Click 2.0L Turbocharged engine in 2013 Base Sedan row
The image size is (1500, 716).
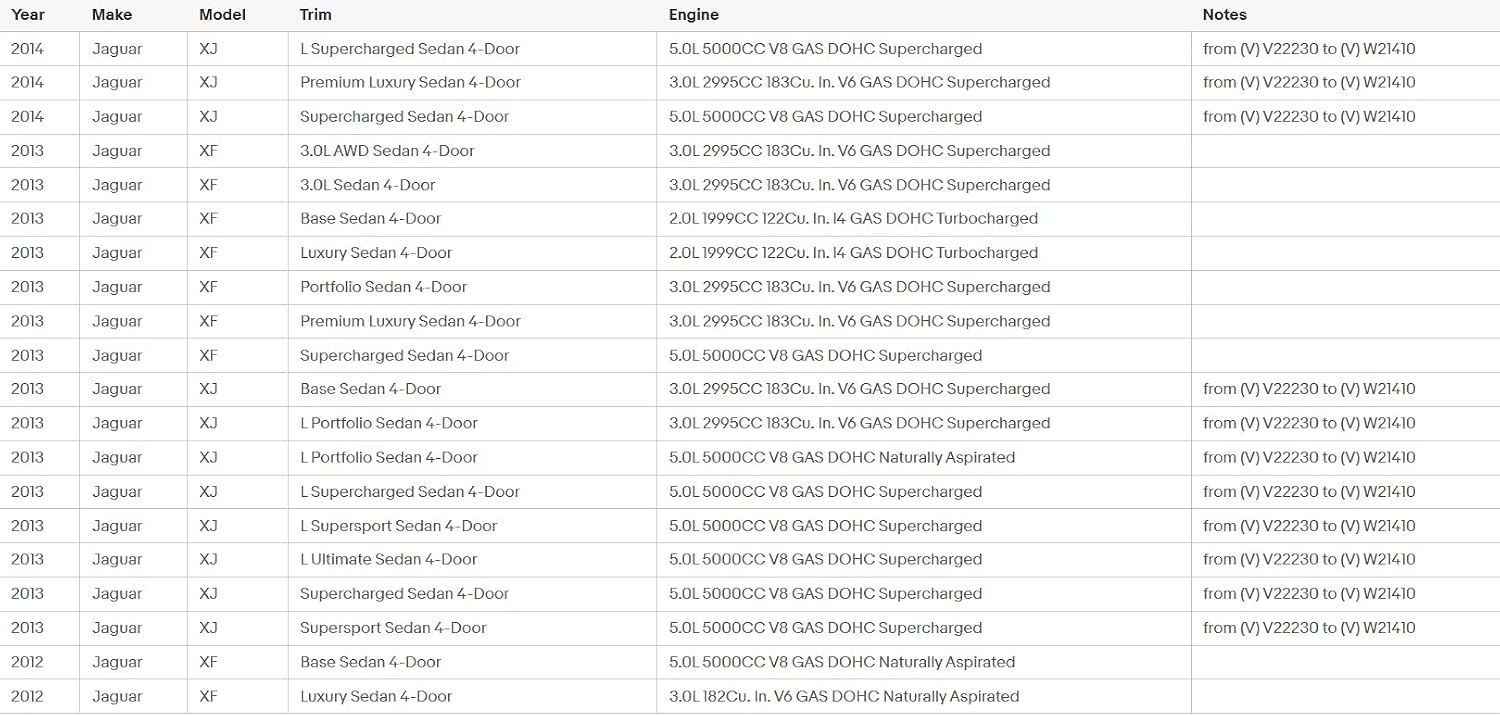[854, 219]
